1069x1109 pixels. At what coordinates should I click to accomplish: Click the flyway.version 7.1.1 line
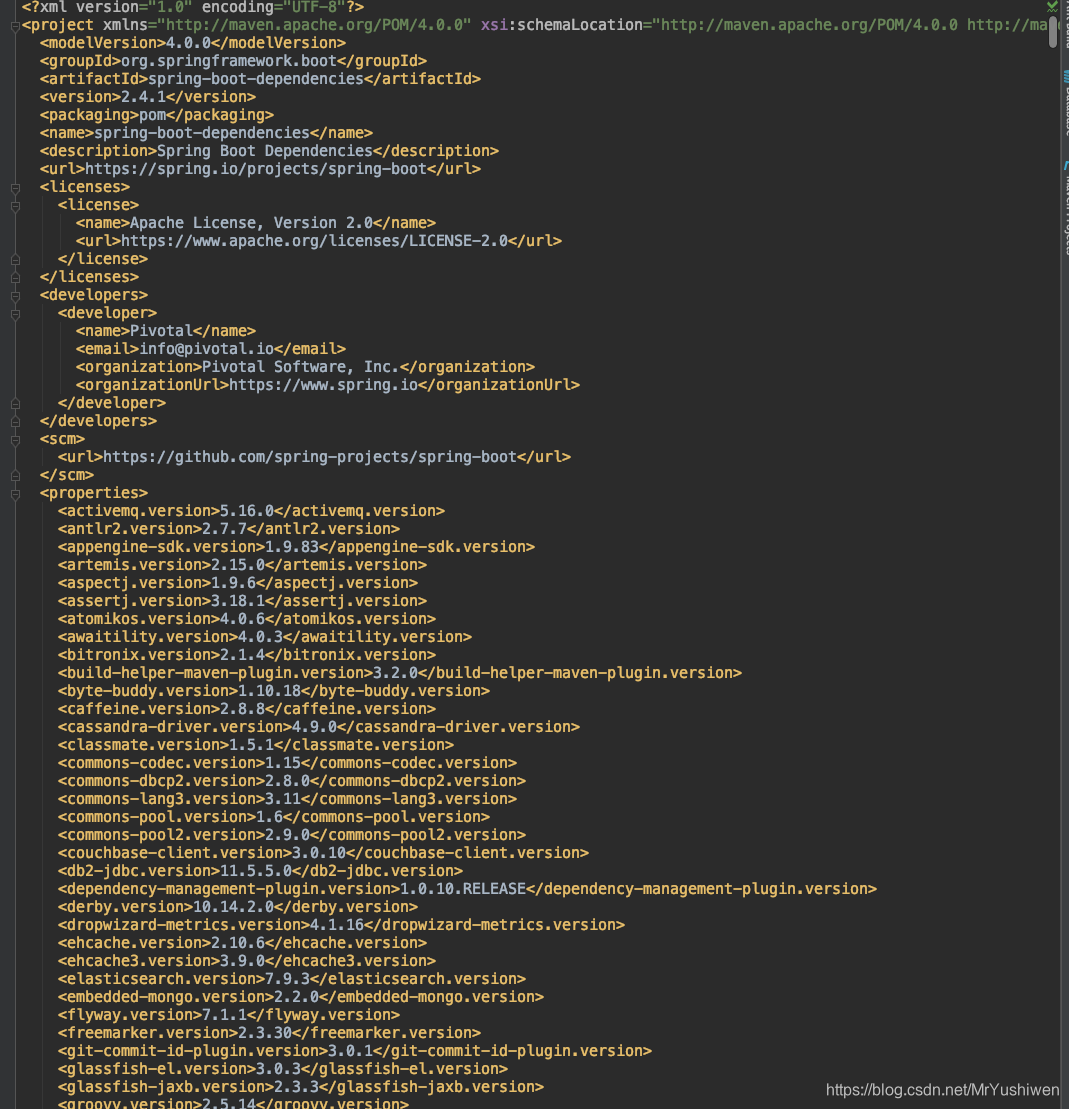tap(229, 1016)
